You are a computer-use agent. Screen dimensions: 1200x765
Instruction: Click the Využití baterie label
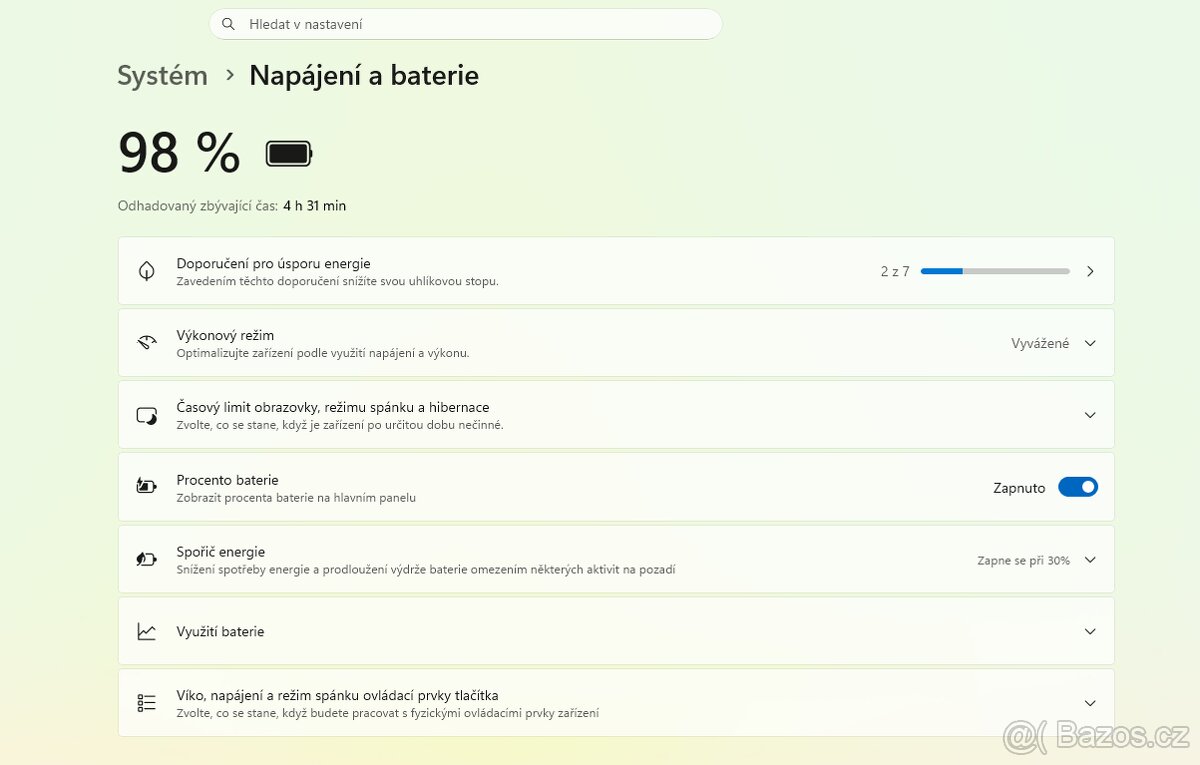[220, 632]
